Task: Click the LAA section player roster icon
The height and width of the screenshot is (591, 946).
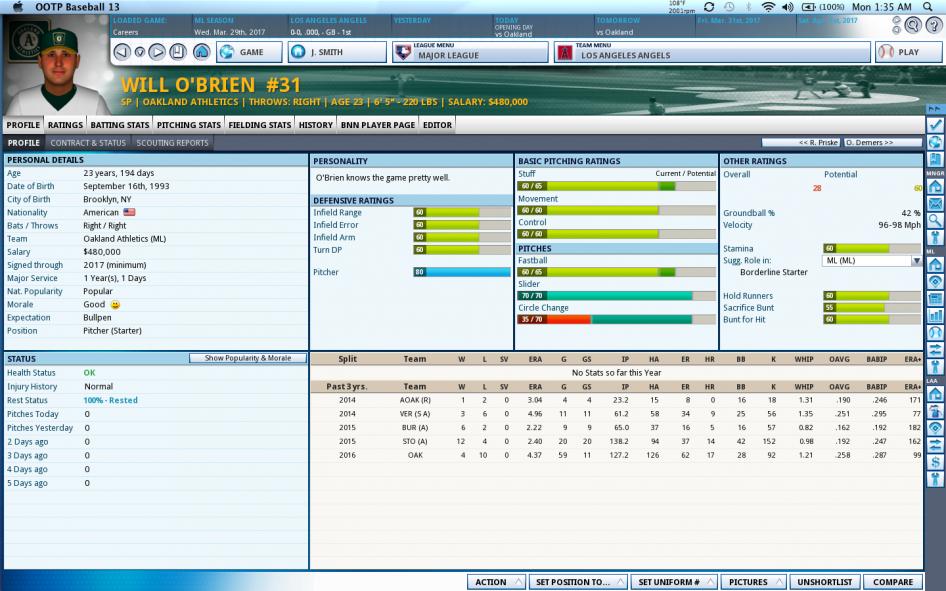Action: [x=935, y=411]
